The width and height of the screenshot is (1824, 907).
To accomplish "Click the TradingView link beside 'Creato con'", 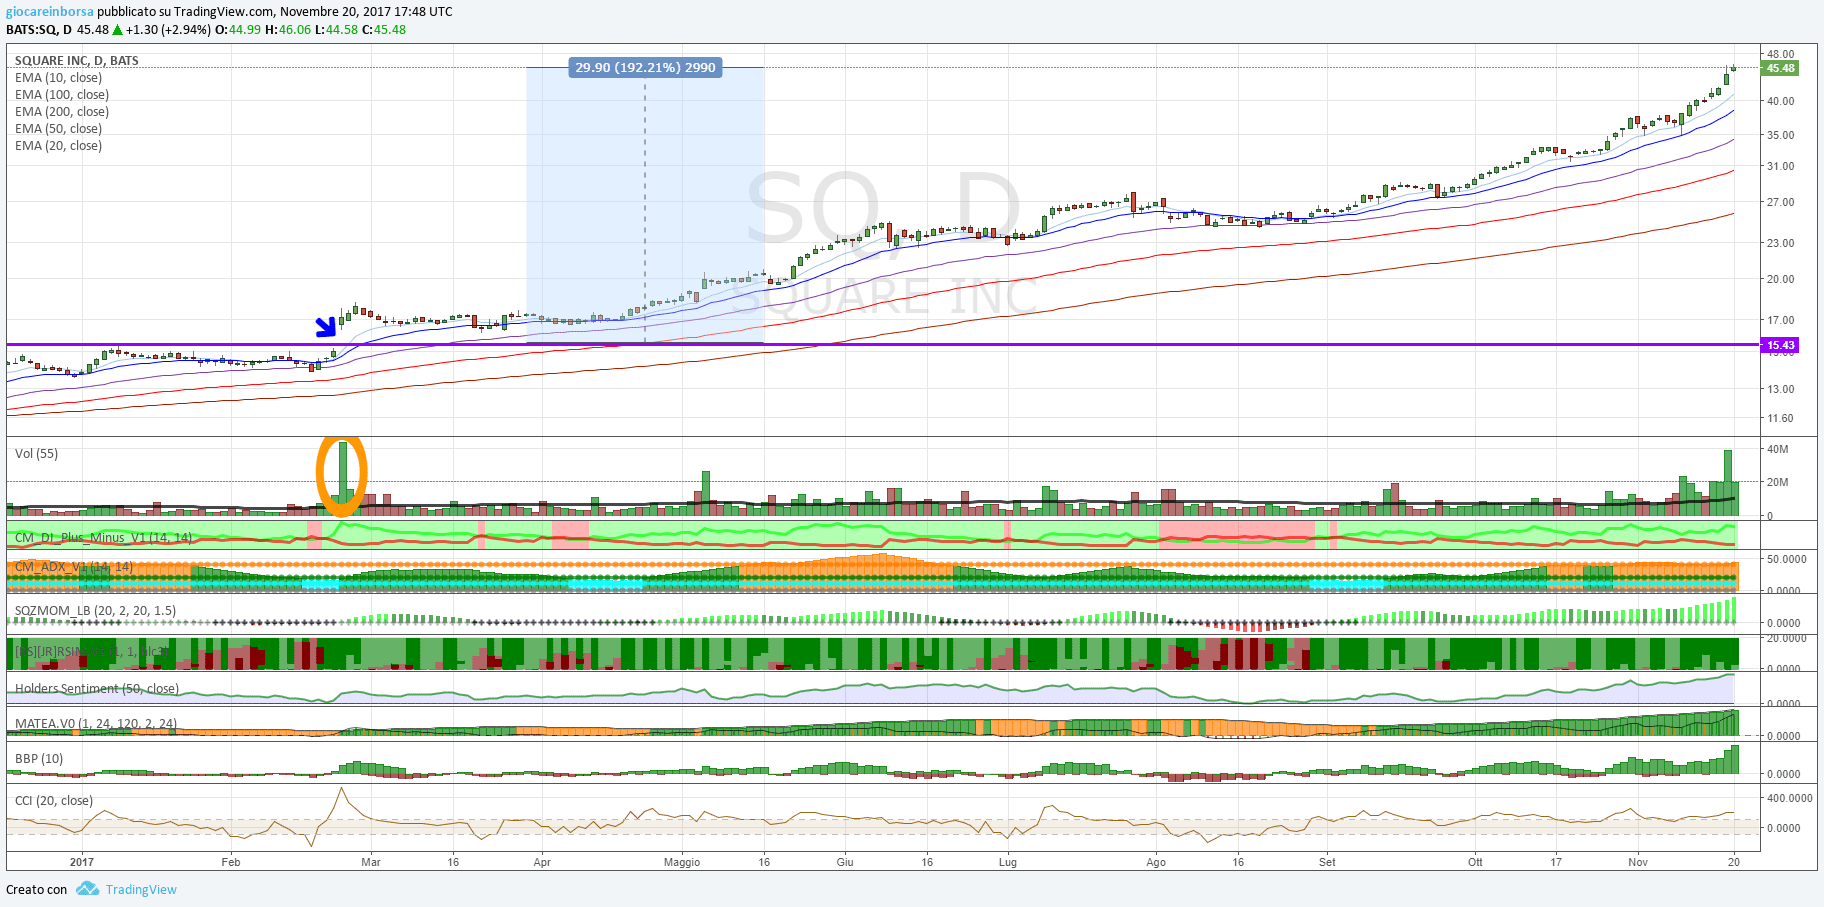I will pos(141,889).
